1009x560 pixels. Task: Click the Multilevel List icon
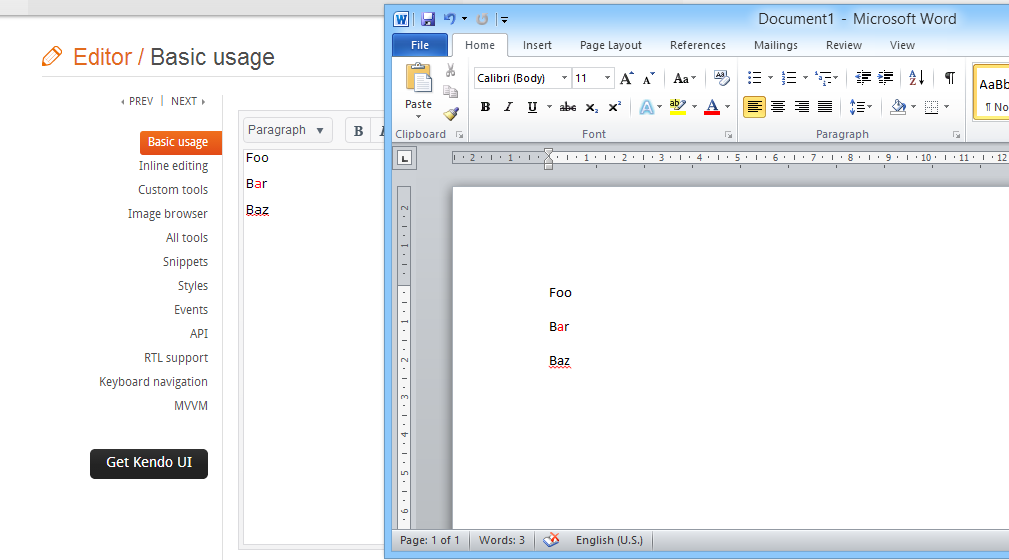pyautogui.click(x=823, y=78)
